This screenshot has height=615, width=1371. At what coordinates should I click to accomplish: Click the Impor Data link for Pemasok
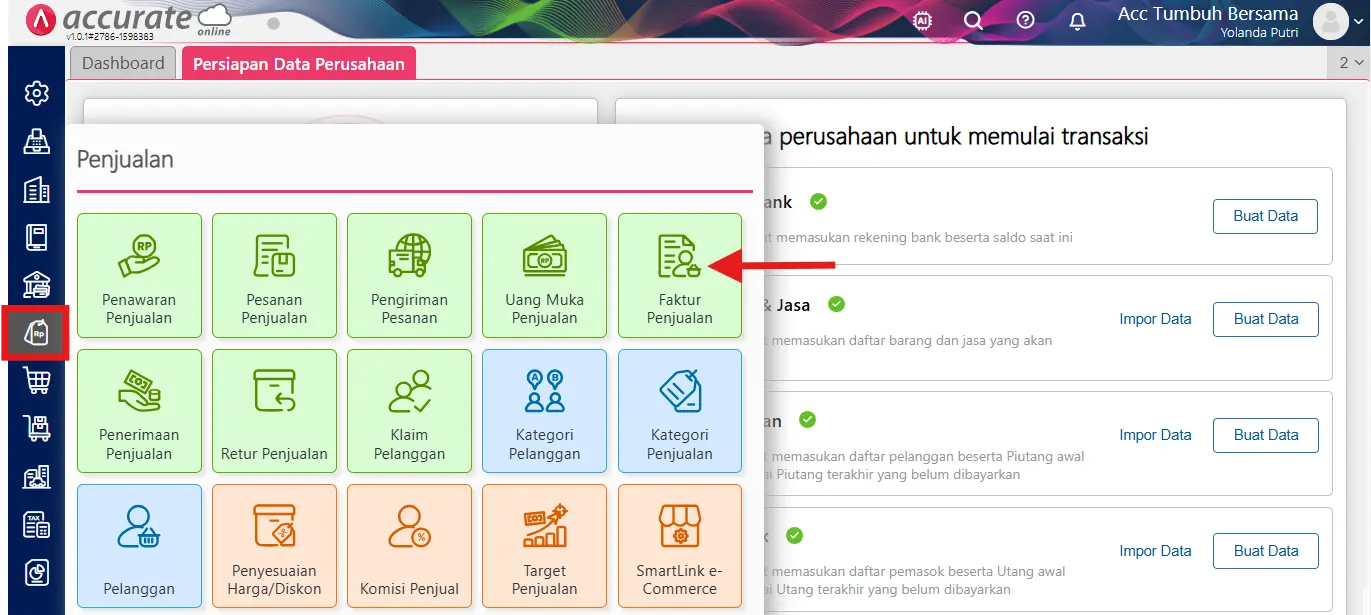pos(1156,550)
